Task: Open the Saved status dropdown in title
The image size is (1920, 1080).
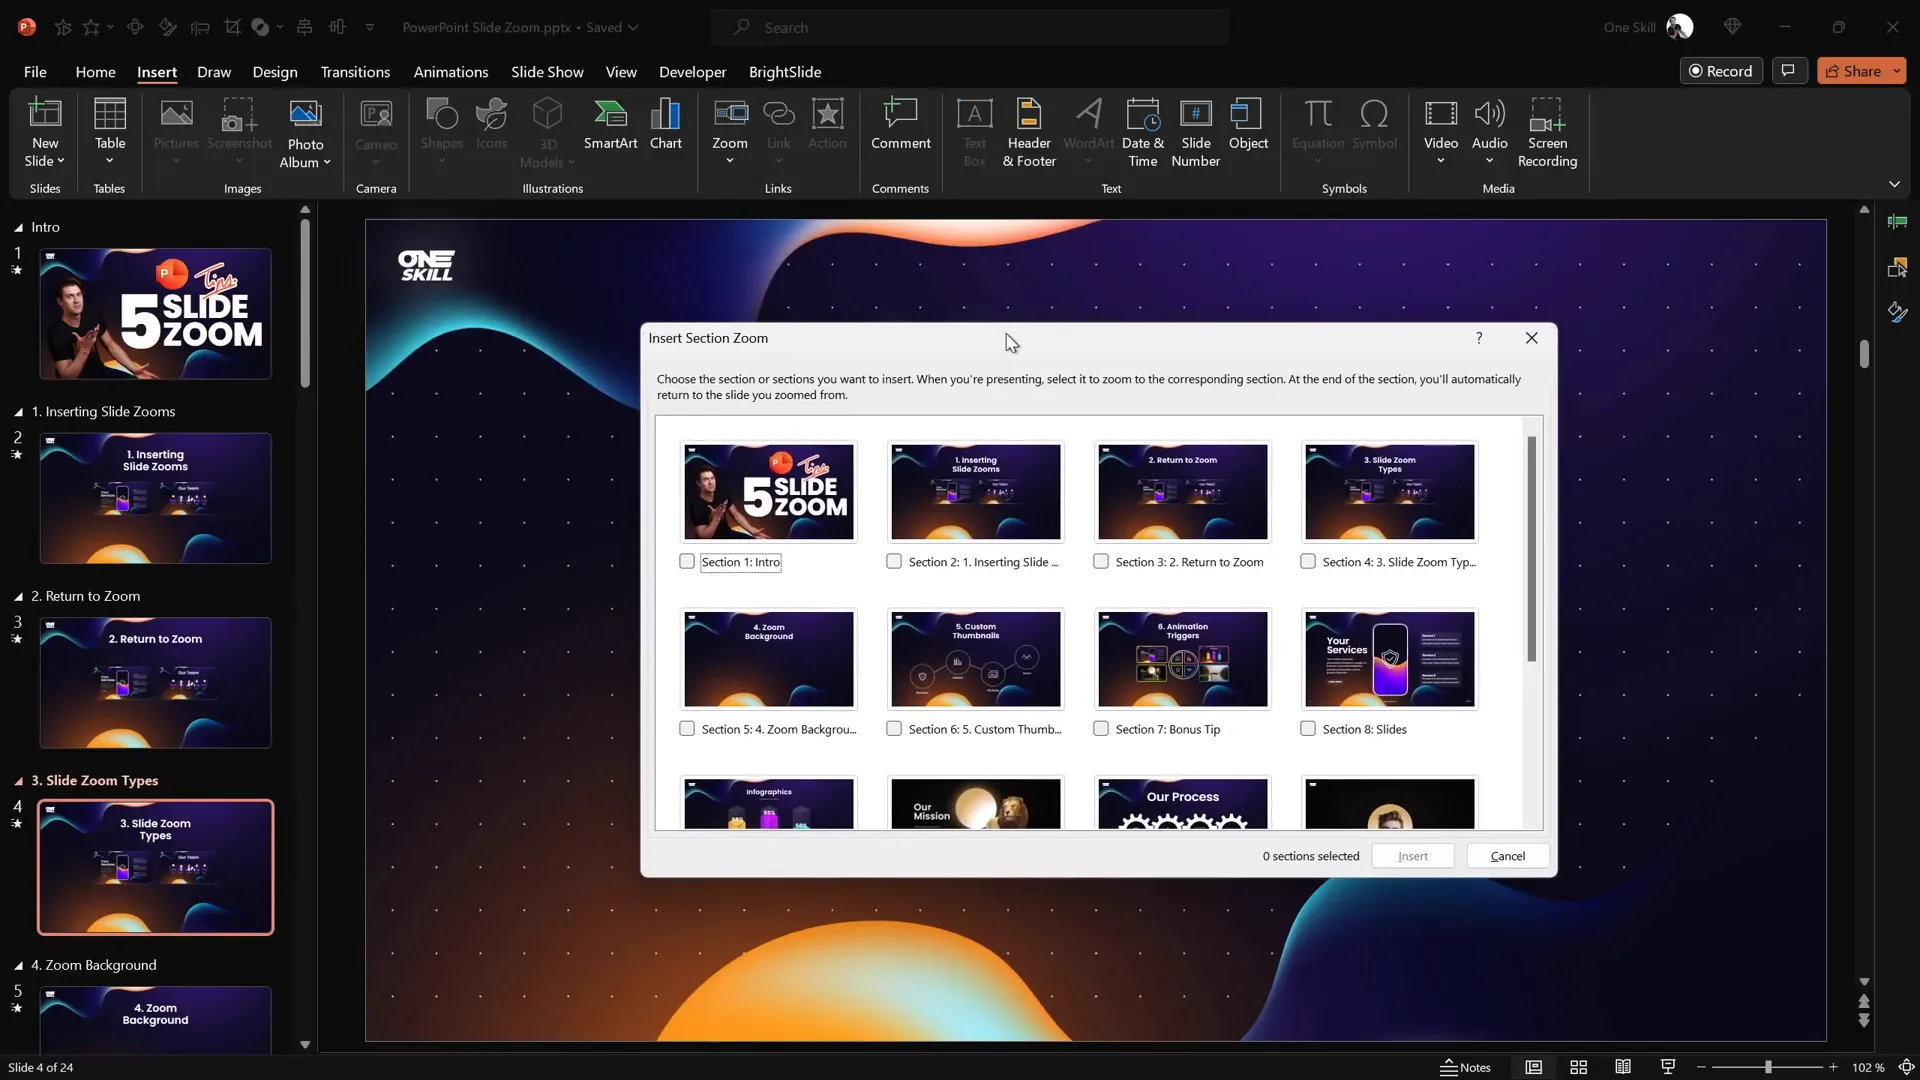Action: [x=633, y=28]
